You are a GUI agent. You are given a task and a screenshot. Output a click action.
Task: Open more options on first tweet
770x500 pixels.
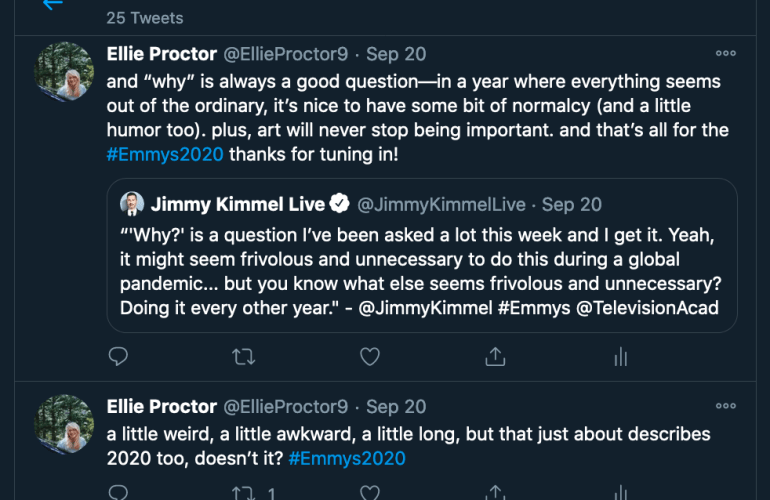[726, 53]
